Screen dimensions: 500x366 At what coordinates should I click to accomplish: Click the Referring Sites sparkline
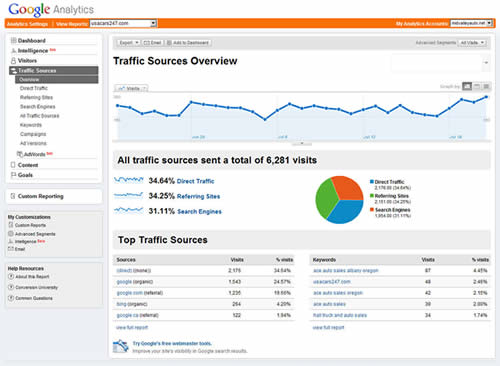[x=128, y=195]
